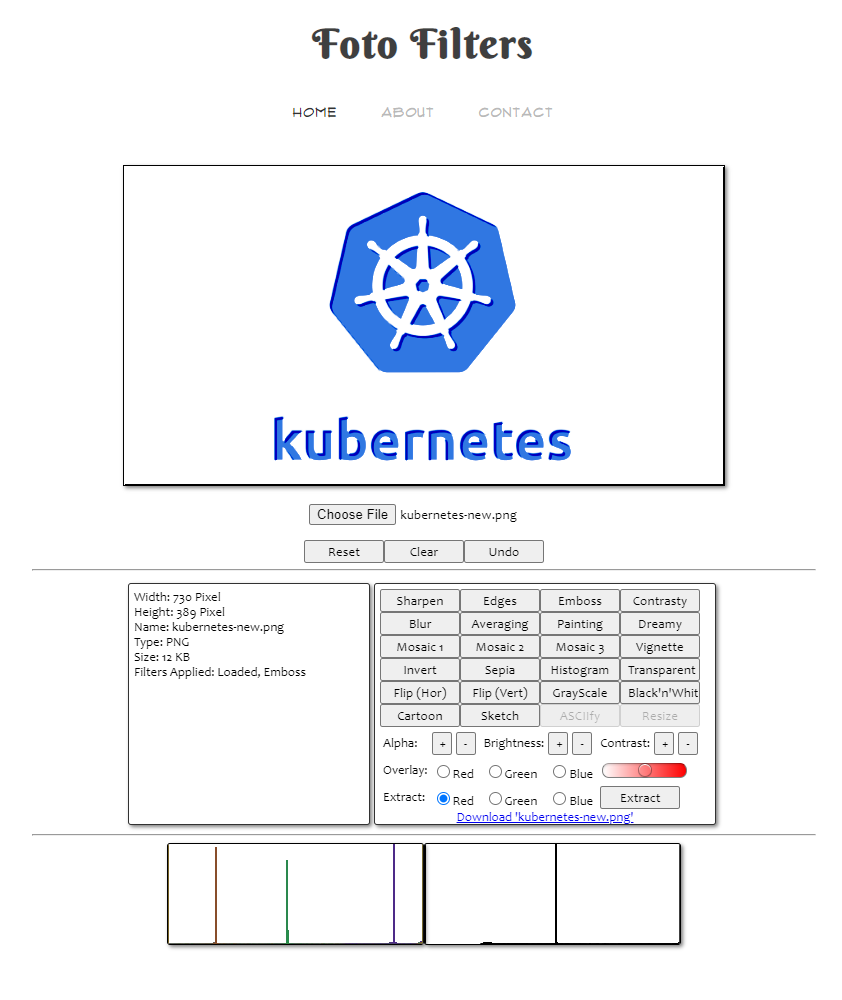This screenshot has height=1000, width=842.
Task: Increase Alpha using the plus button
Action: coord(441,743)
